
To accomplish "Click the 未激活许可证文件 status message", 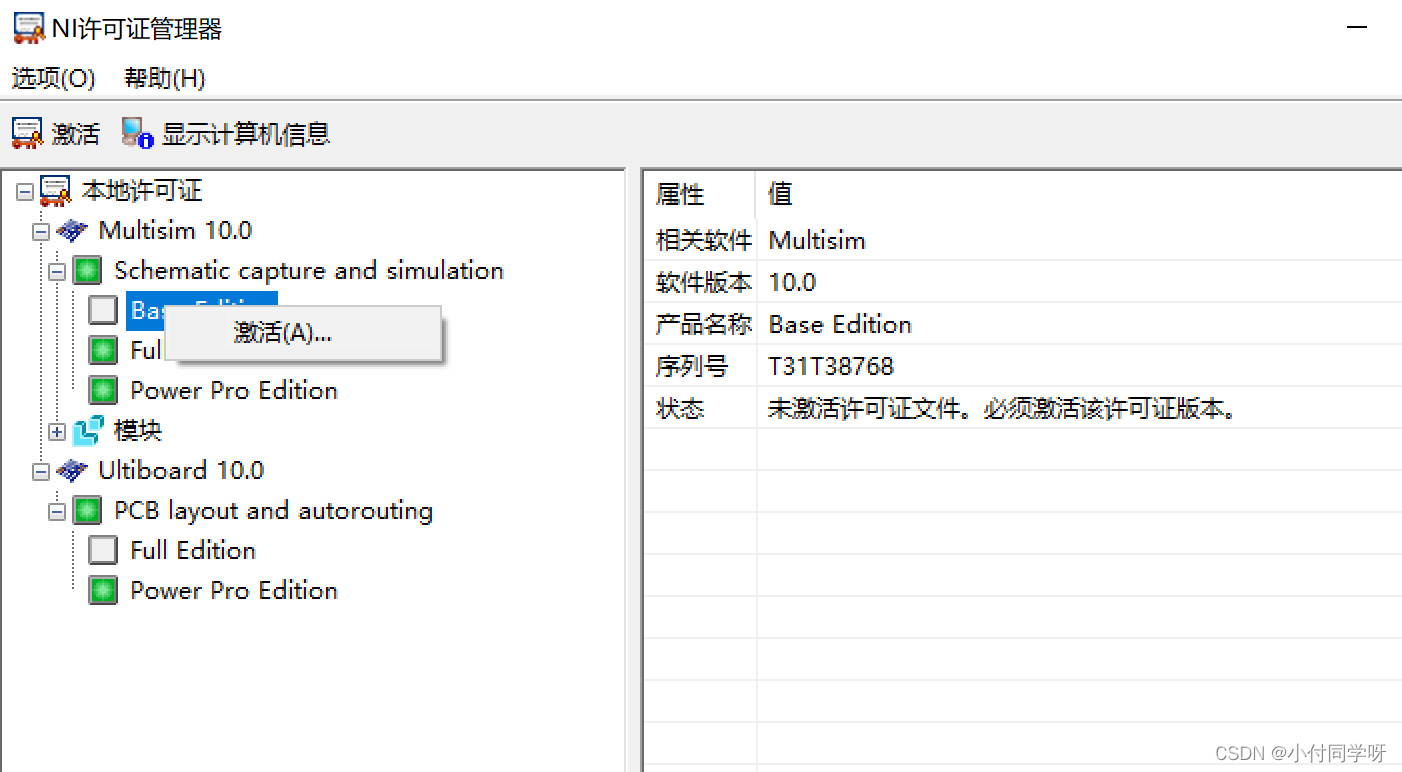I will (1003, 409).
